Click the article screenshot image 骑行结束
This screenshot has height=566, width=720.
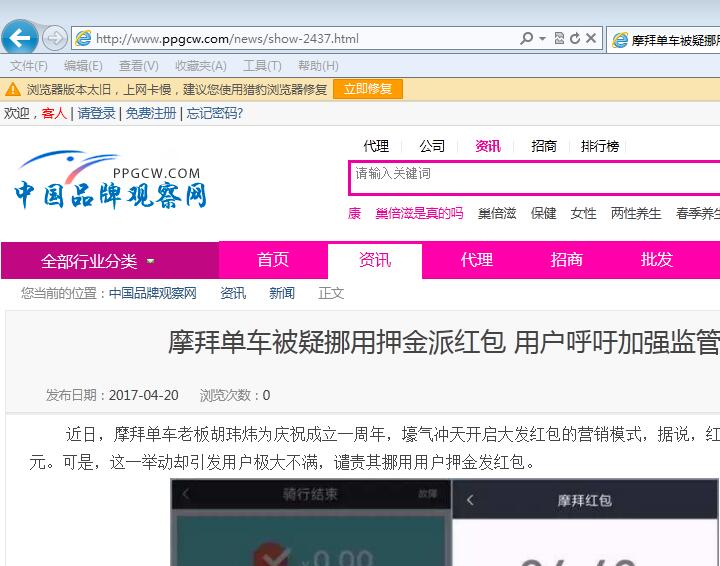point(311,522)
